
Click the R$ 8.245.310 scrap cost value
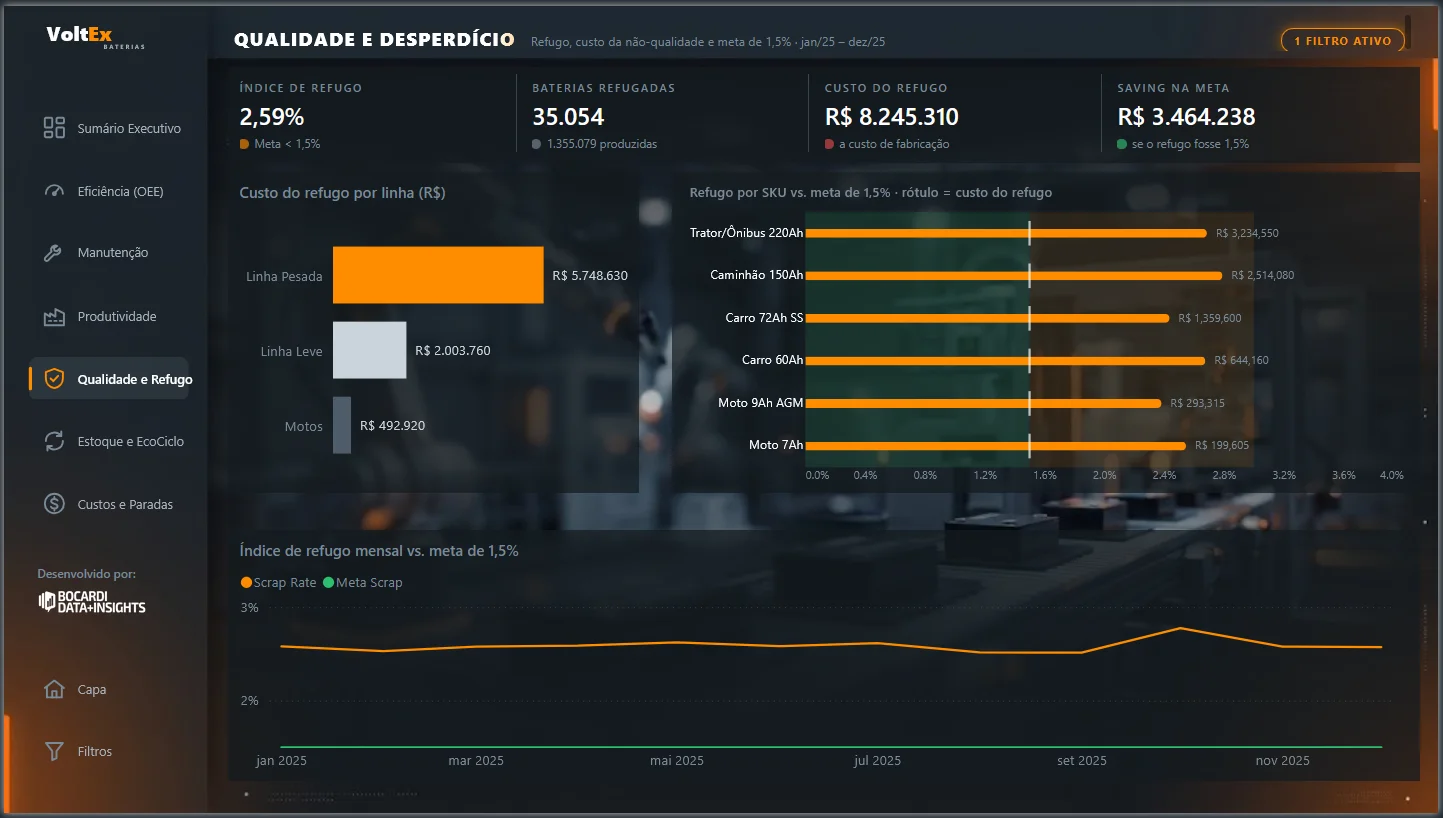click(892, 117)
